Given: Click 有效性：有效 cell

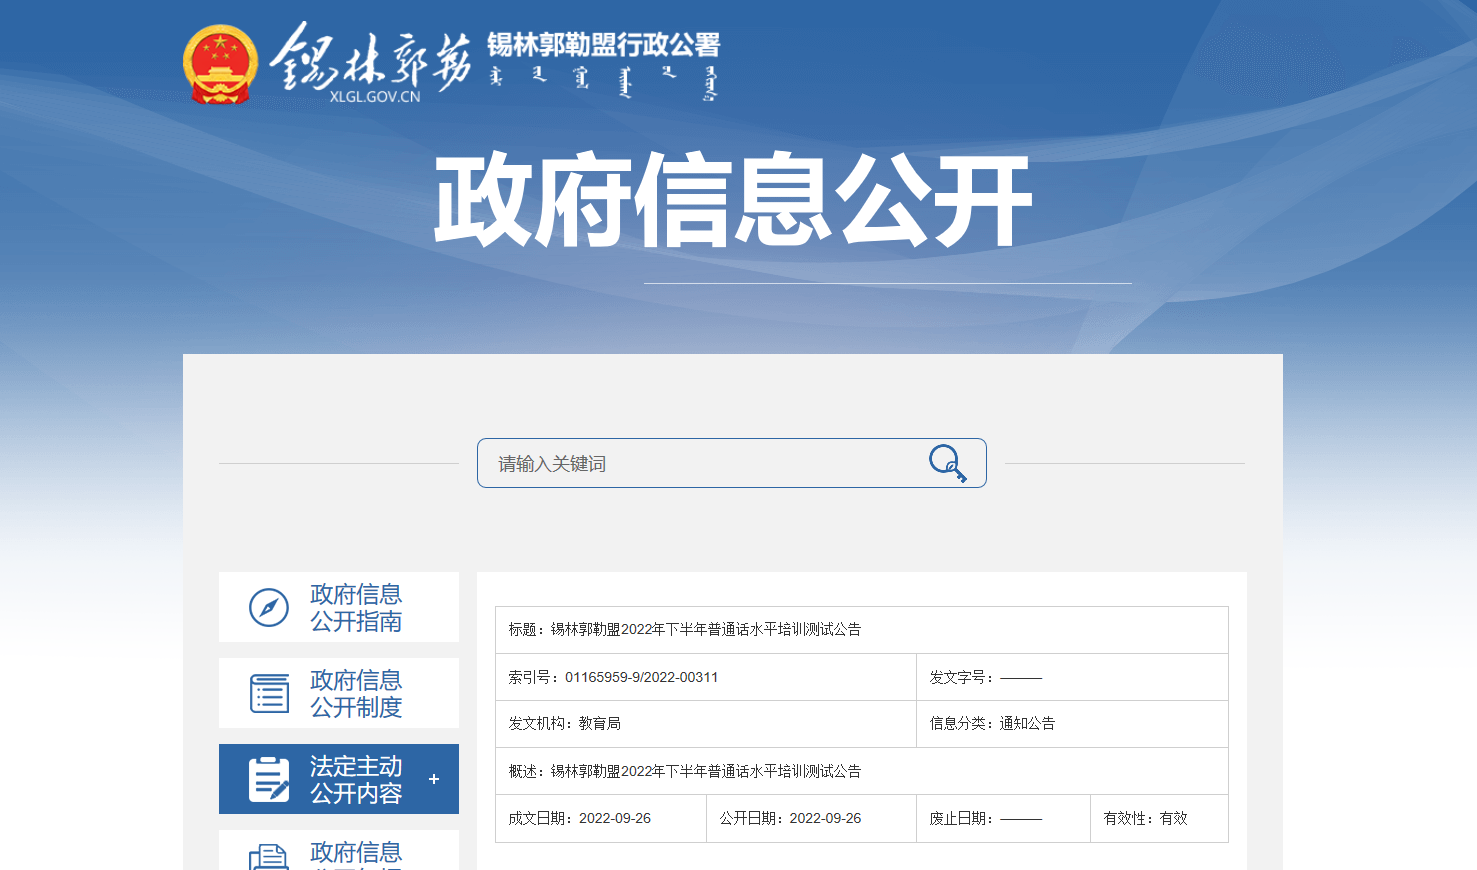Looking at the screenshot, I should [x=1160, y=818].
